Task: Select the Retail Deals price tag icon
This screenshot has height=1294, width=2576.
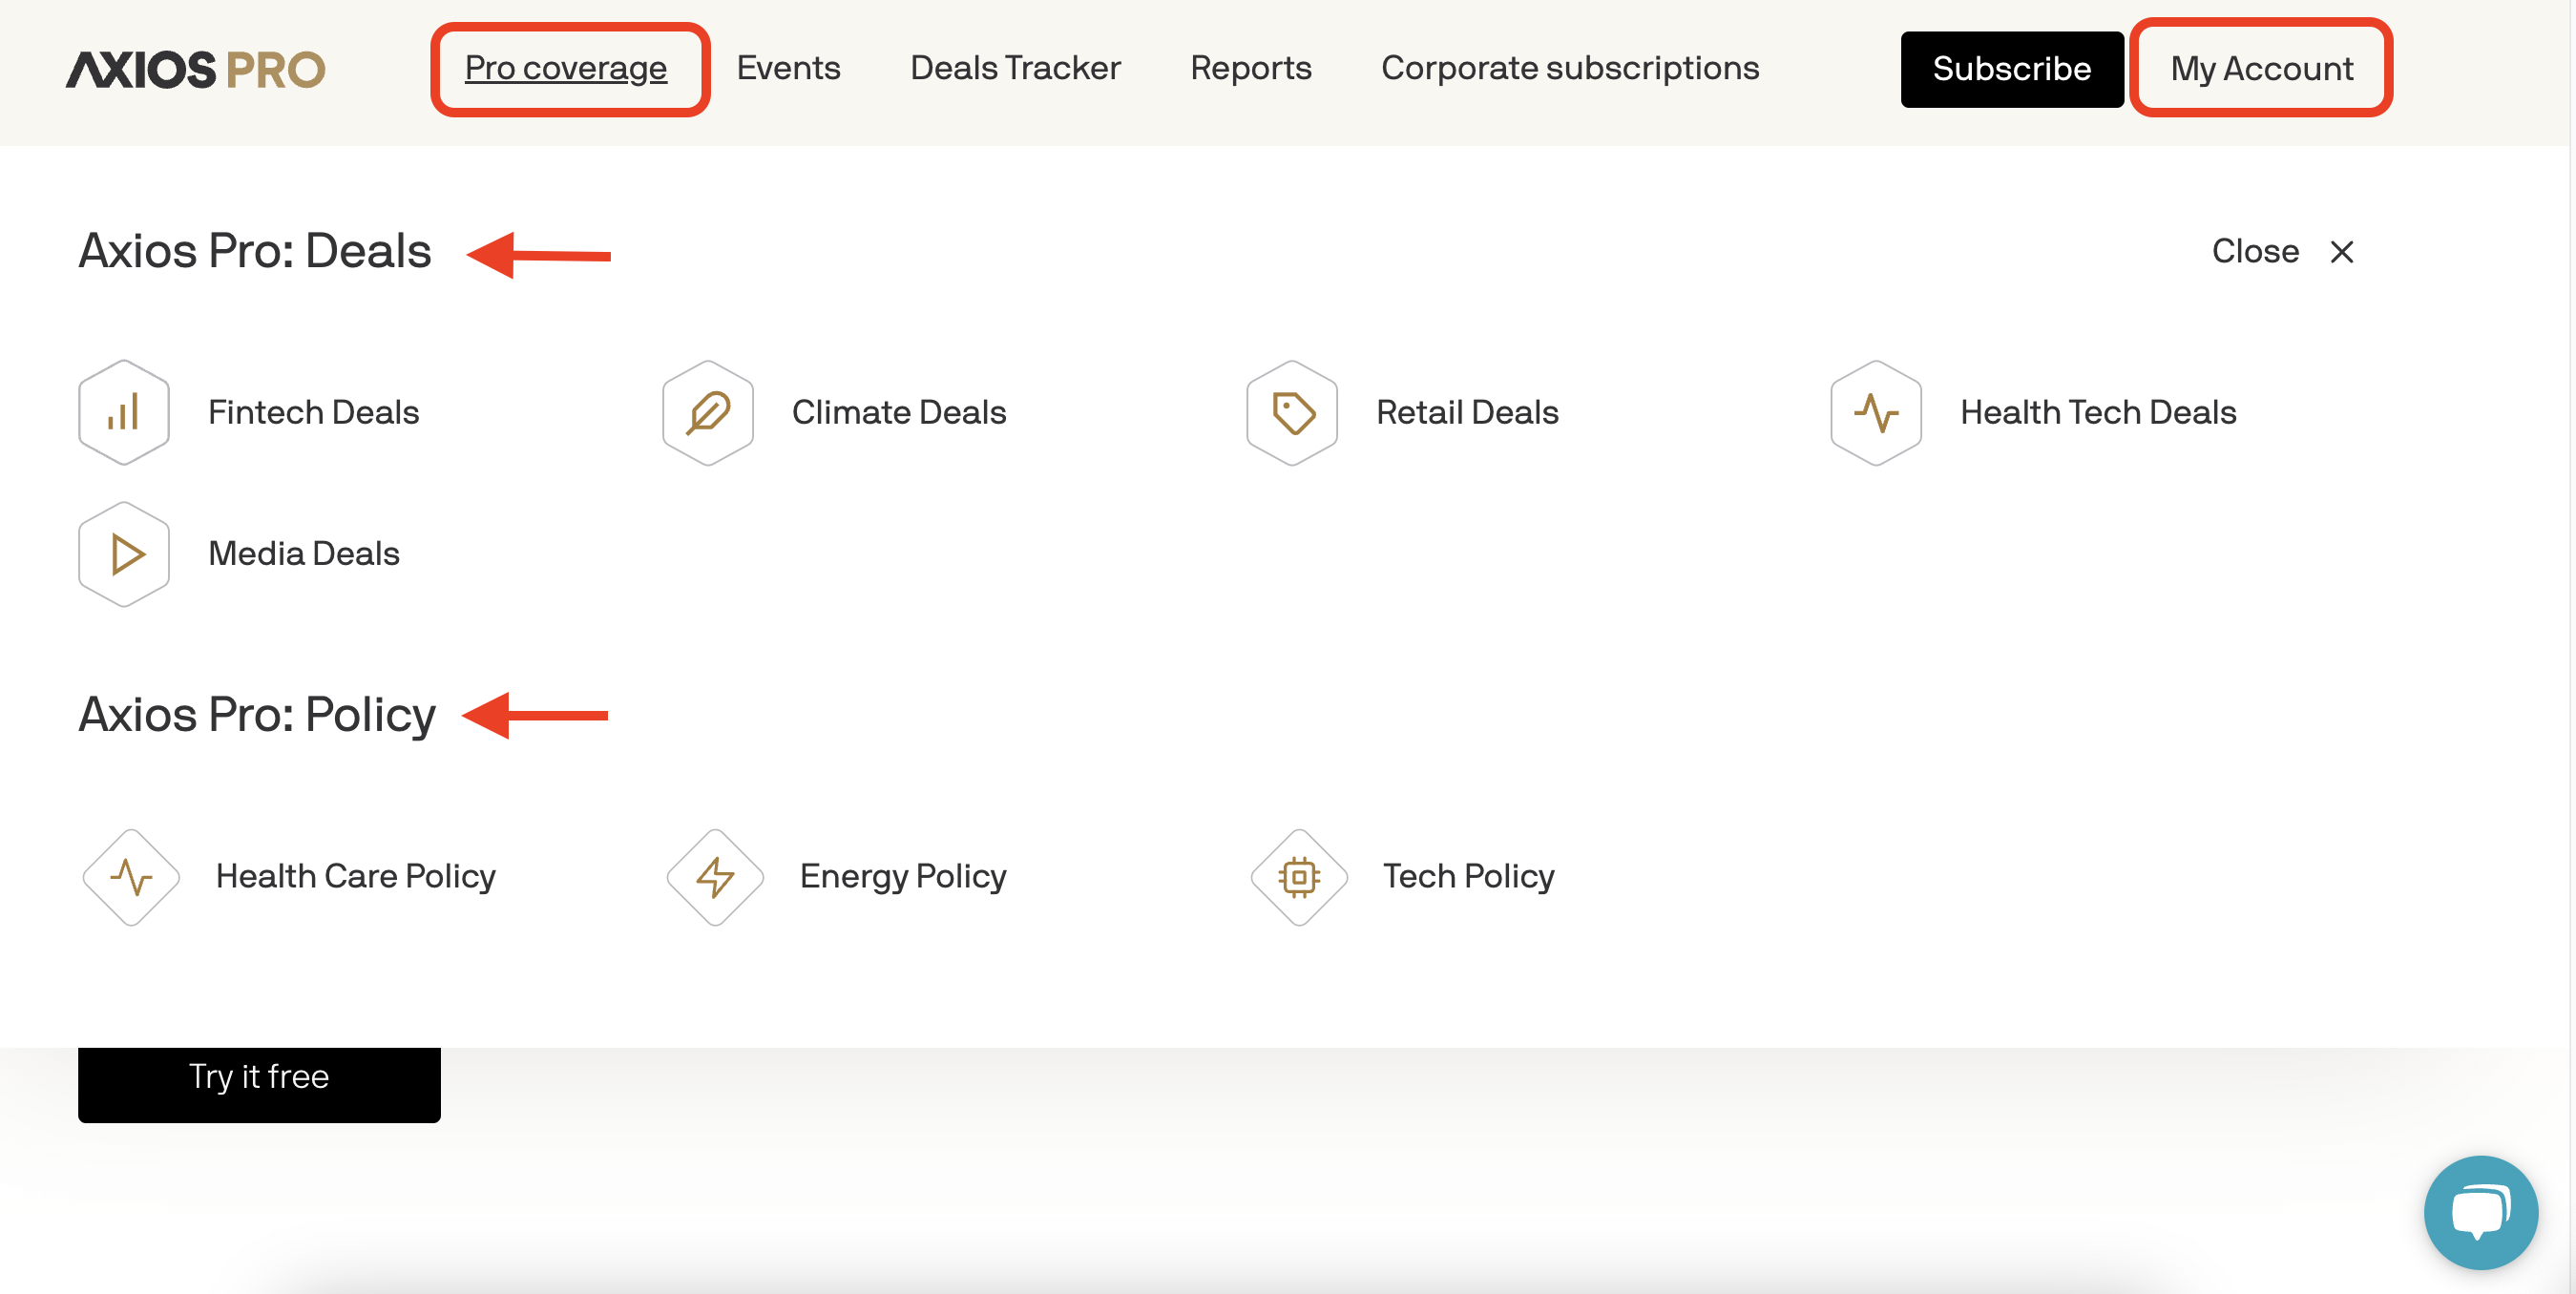Action: 1291,411
